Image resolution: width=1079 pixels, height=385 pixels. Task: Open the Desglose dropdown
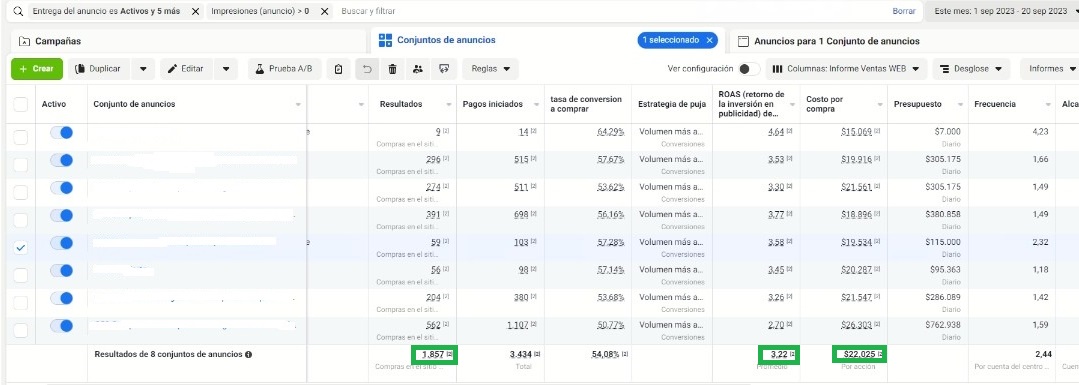[x=971, y=69]
